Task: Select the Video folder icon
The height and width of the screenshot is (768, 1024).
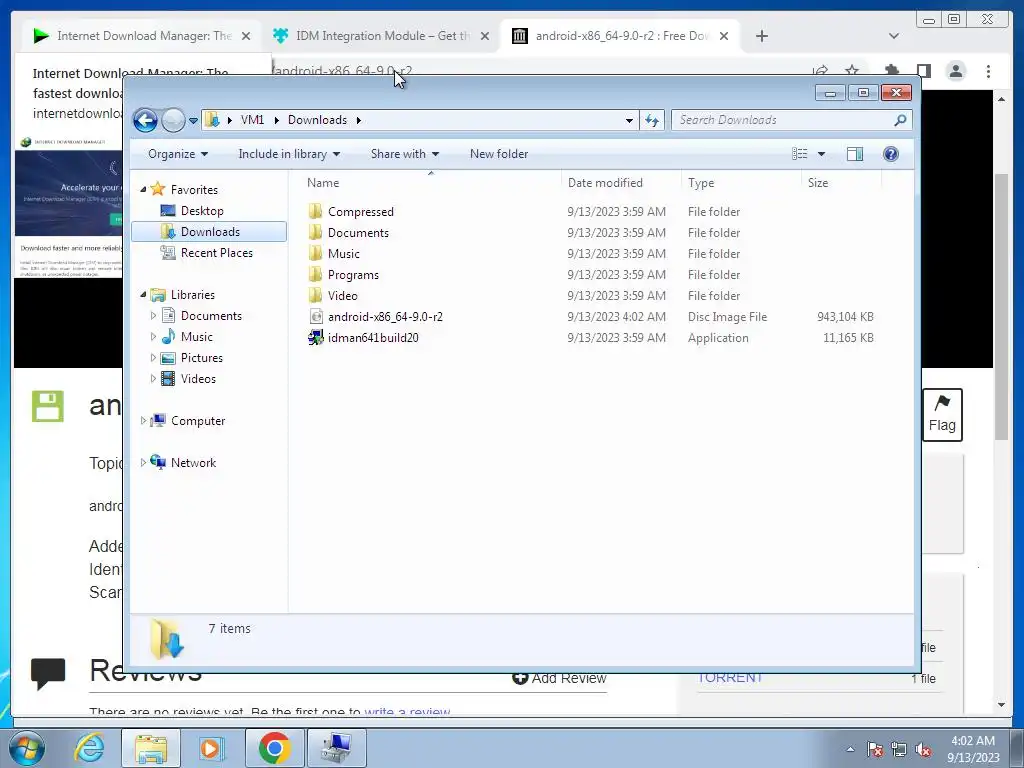Action: coord(315,295)
